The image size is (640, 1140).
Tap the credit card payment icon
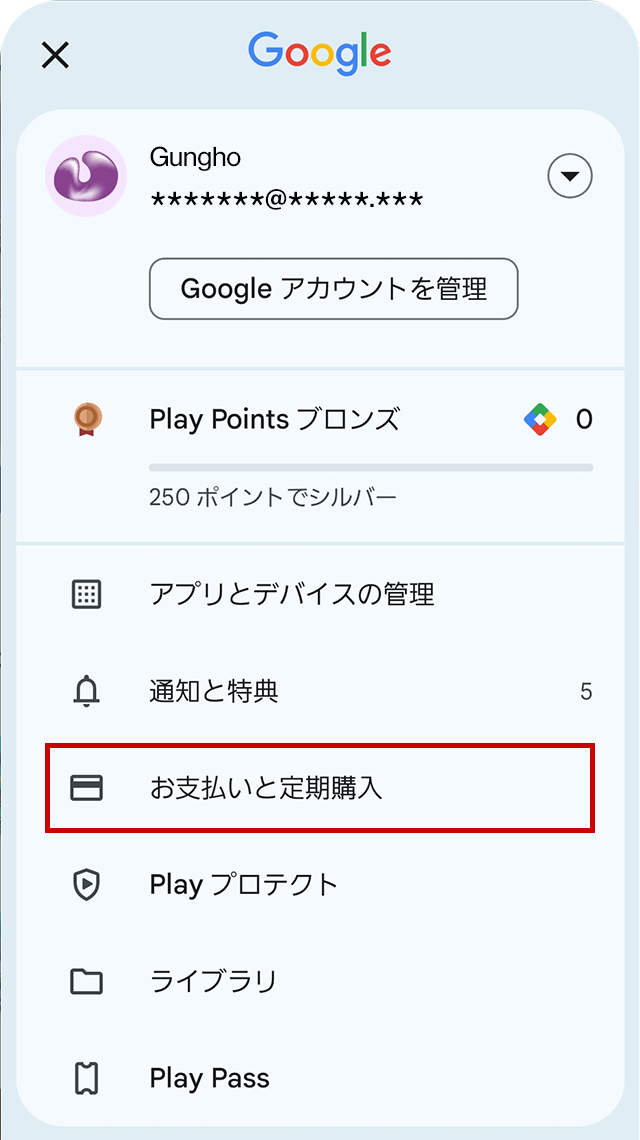tap(87, 788)
